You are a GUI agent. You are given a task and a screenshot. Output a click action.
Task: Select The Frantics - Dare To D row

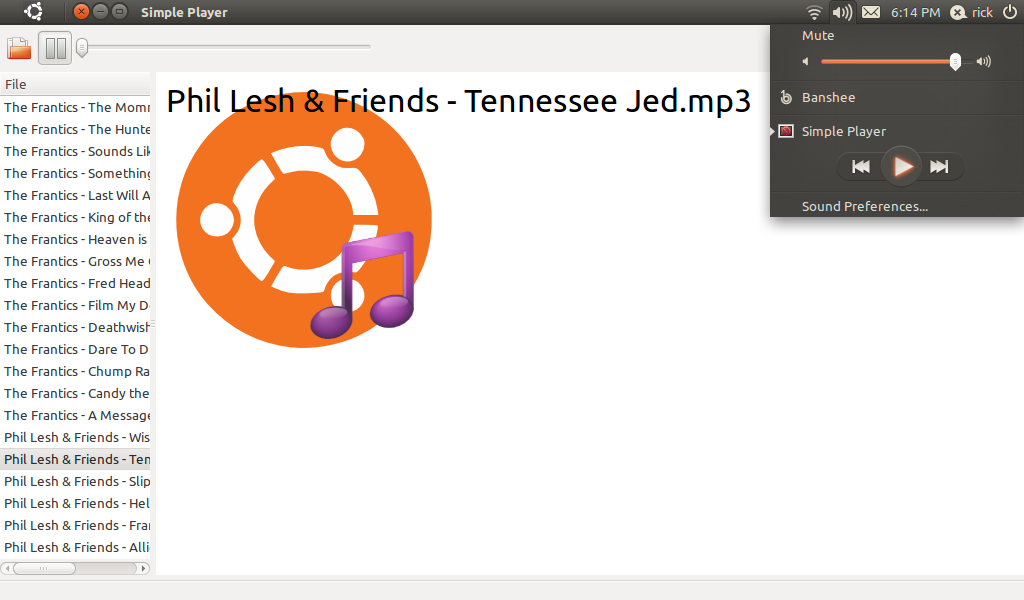75,349
